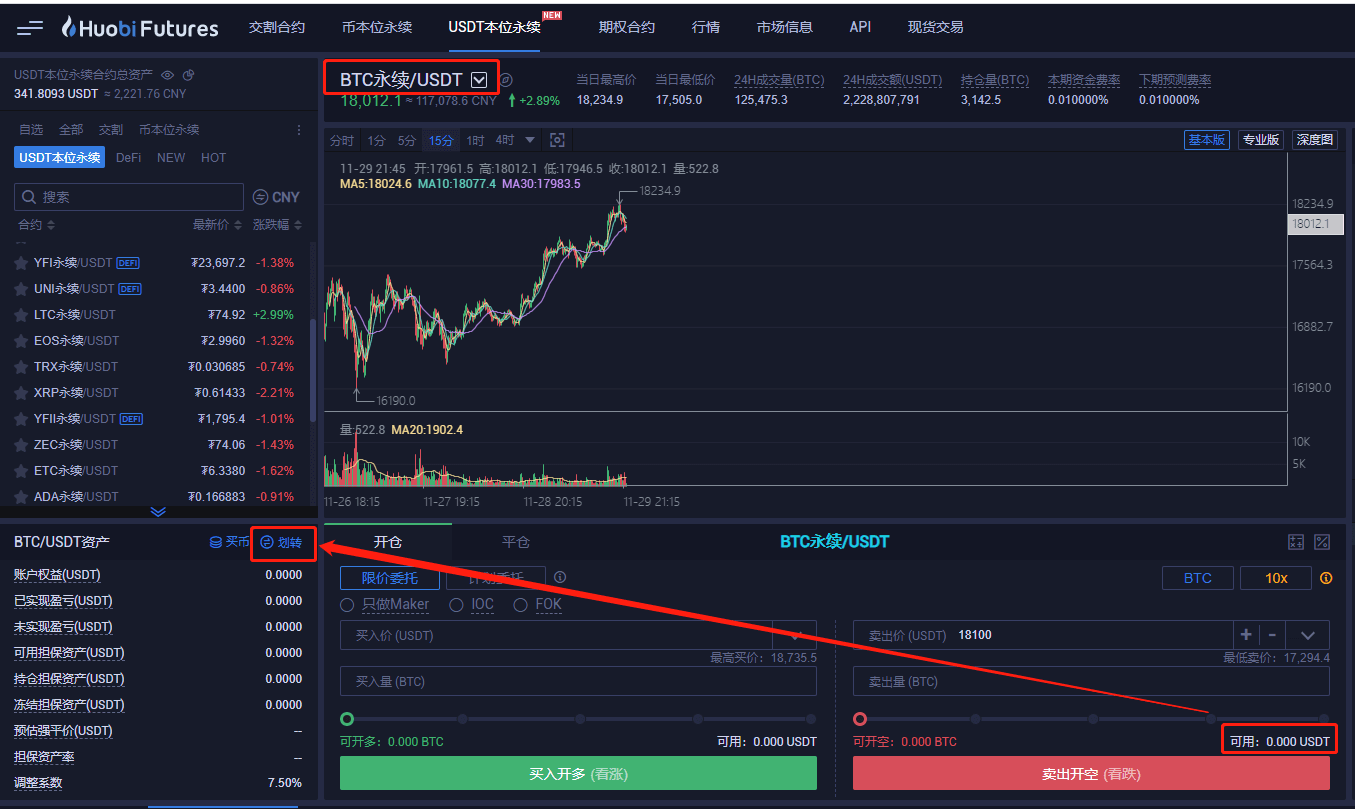Screen dimensions: 1355x809
Task: Open the percent fee icon in order panel
Action: (1322, 542)
